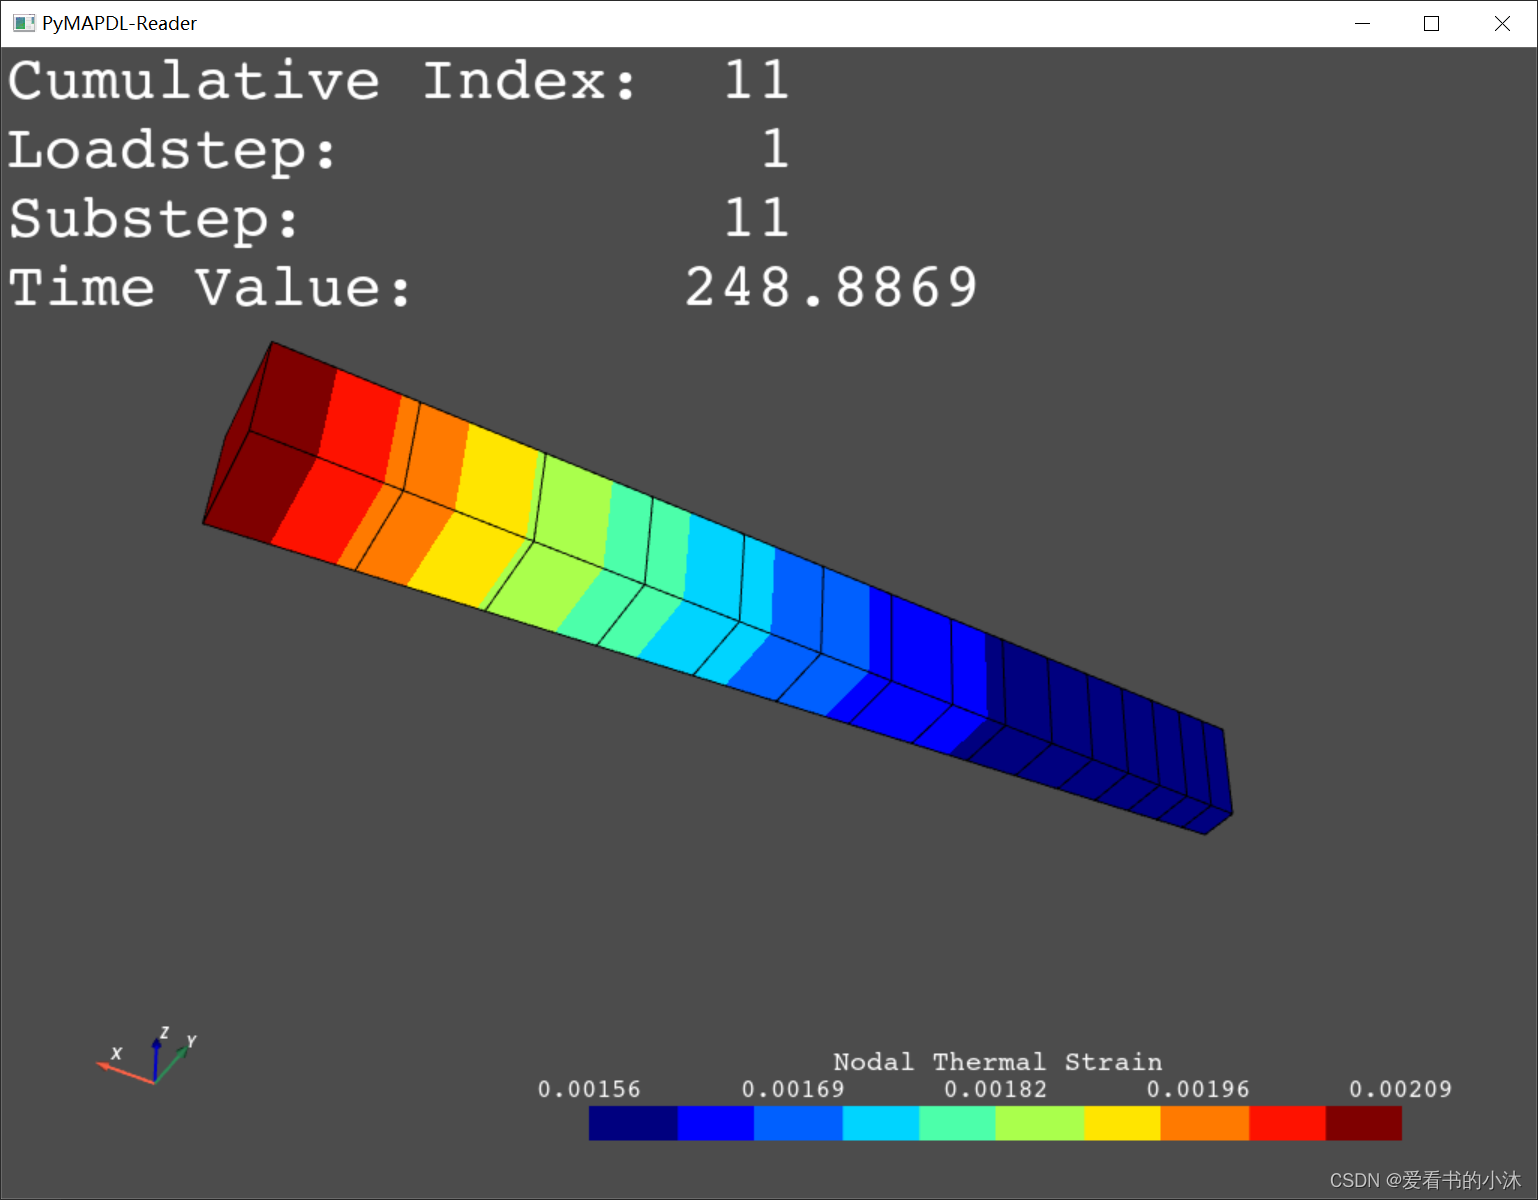Click the XYZ orientation axes widget
Screen dimensions: 1538x1200
click(x=147, y=1056)
